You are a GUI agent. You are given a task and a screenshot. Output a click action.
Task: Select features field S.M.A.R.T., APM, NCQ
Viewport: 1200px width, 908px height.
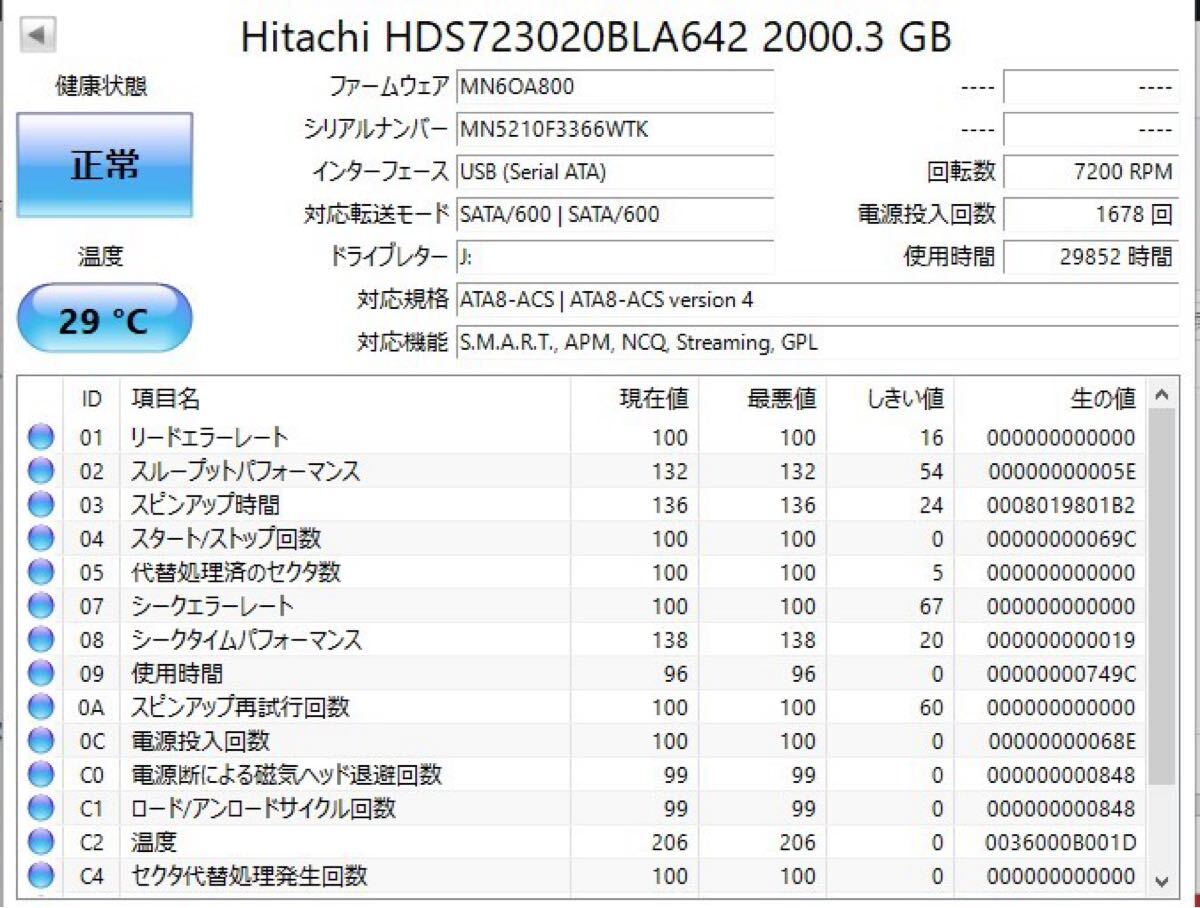tap(817, 343)
